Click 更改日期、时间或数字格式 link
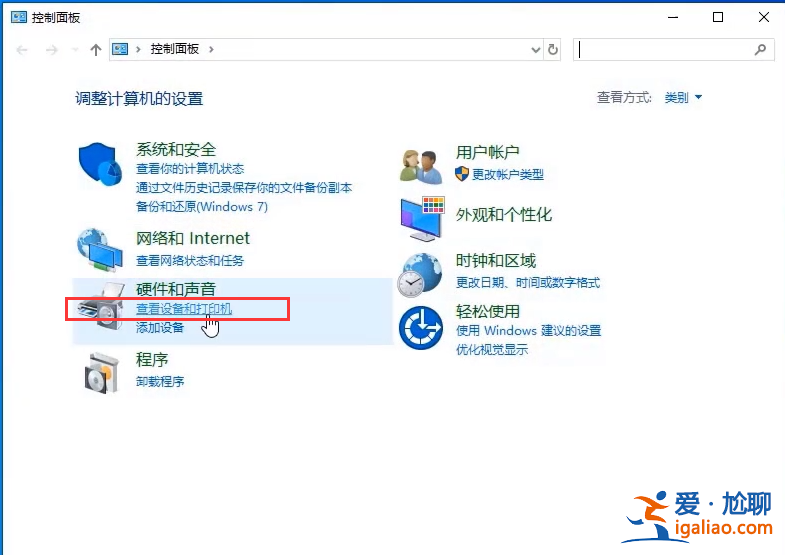785x555 pixels. coord(528,283)
